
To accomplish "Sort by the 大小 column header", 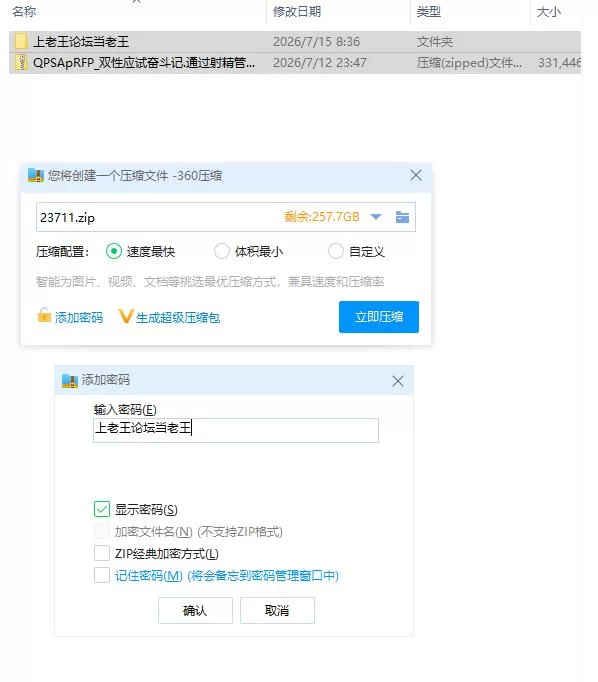I will coord(549,11).
